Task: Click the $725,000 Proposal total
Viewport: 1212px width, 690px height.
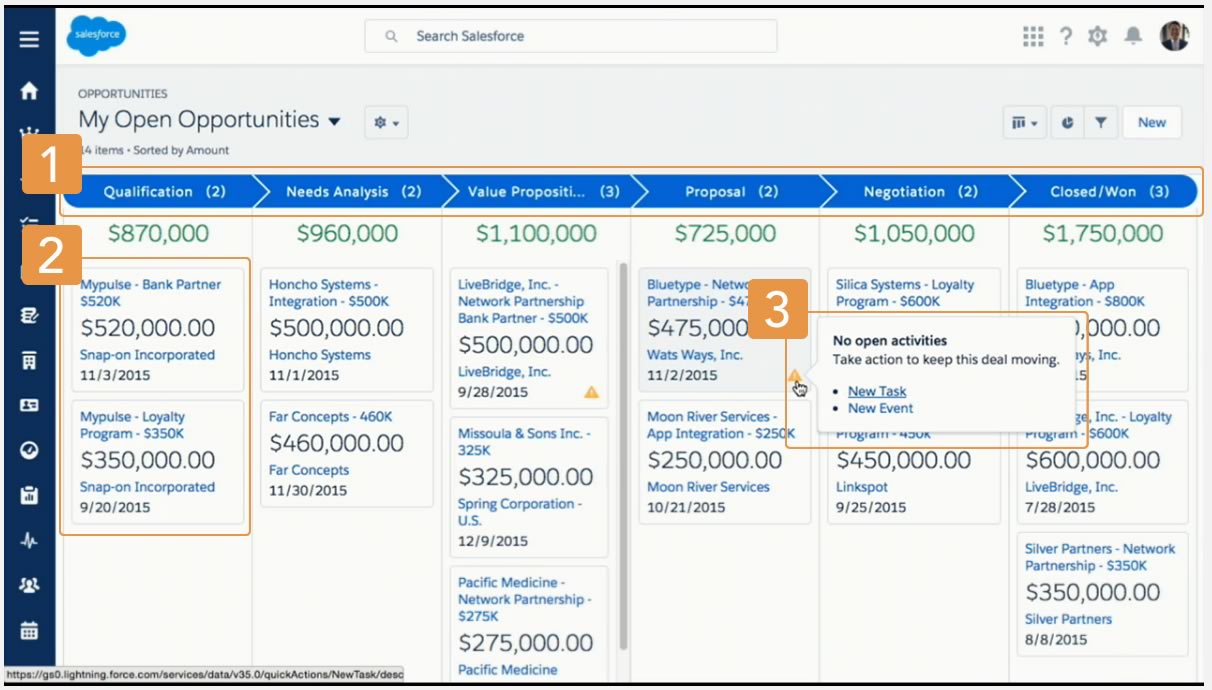Action: (725, 234)
